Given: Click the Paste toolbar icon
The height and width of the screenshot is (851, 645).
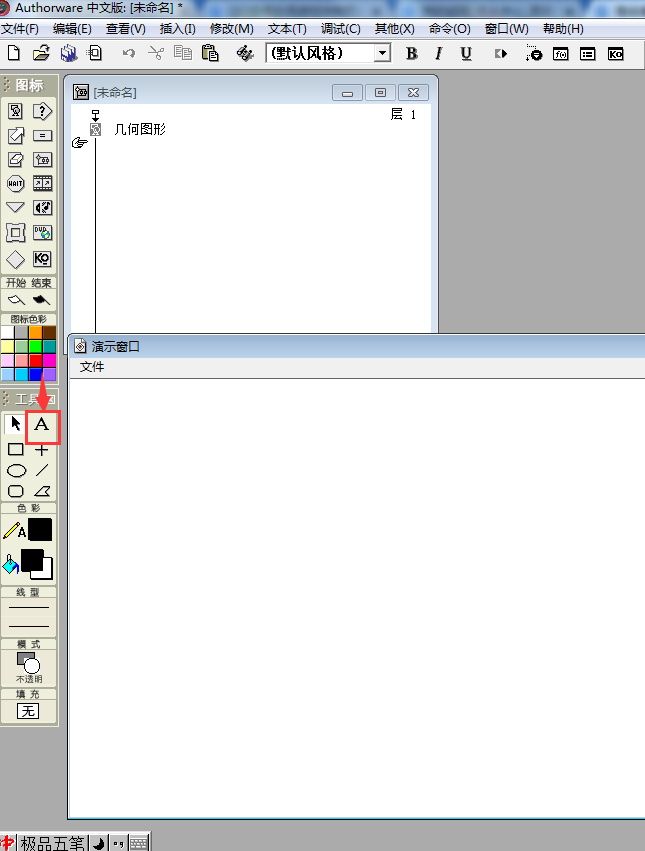Looking at the screenshot, I should click(x=209, y=53).
